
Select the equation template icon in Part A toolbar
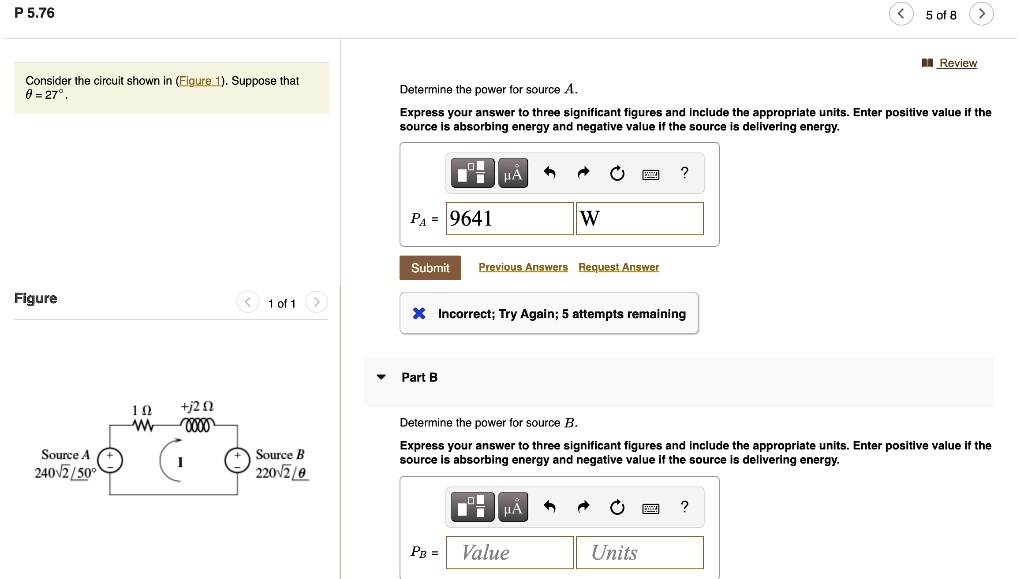[x=471, y=172]
